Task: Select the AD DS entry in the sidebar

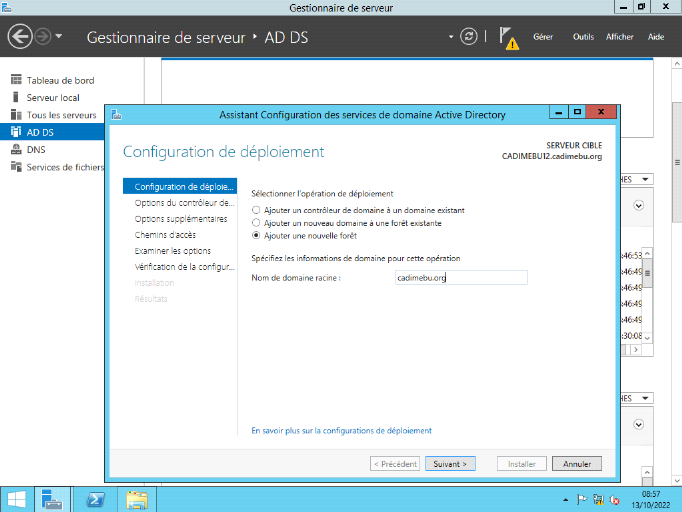Action: [52, 132]
